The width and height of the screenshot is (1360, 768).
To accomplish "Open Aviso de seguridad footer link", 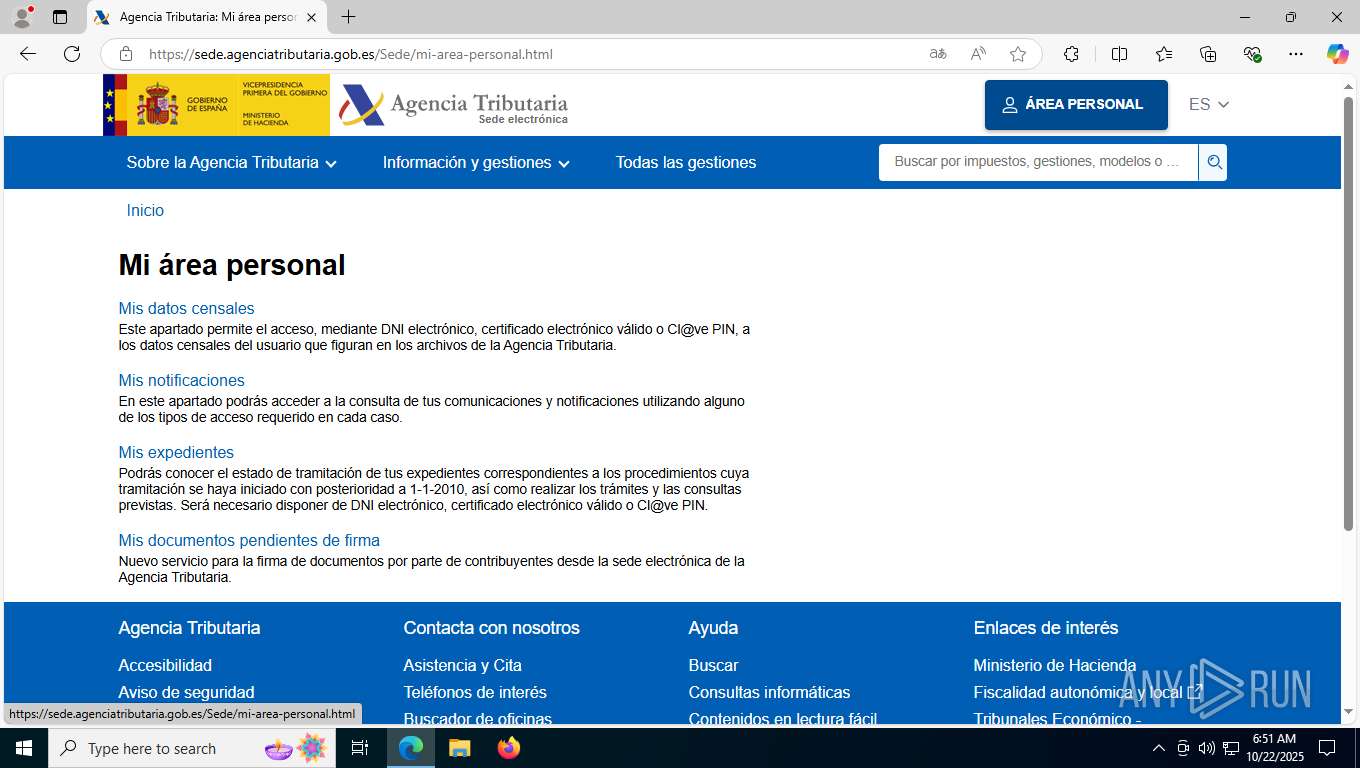I will click(186, 693).
